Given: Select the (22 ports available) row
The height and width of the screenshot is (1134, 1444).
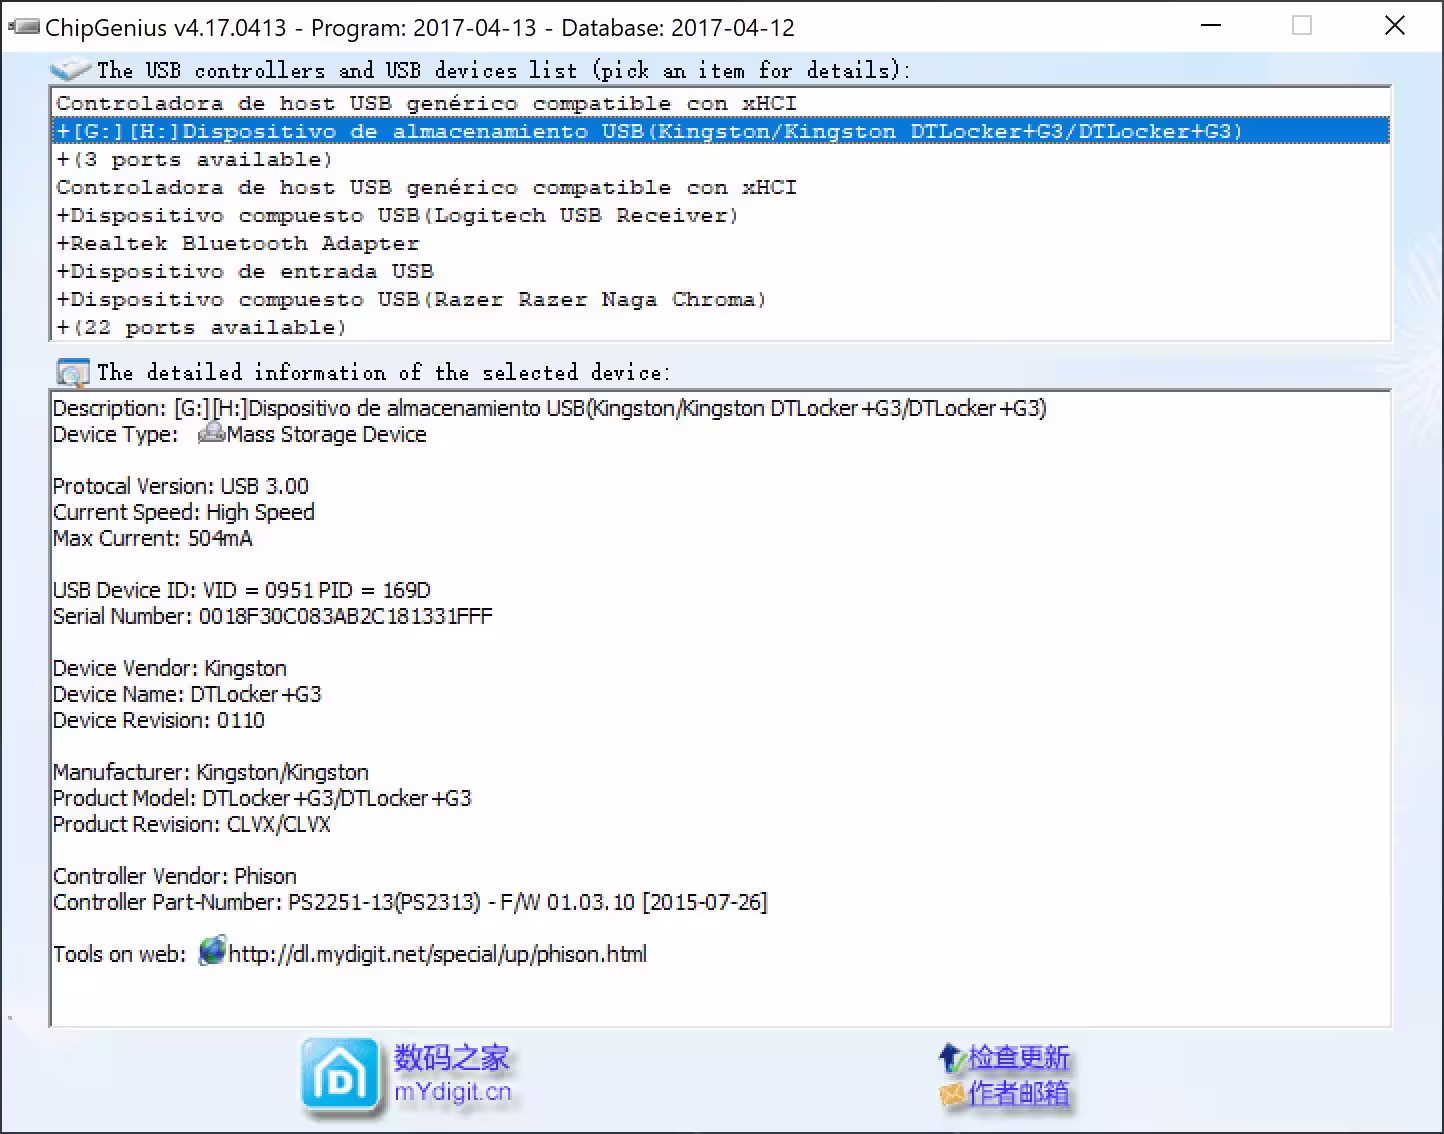Looking at the screenshot, I should [720, 327].
